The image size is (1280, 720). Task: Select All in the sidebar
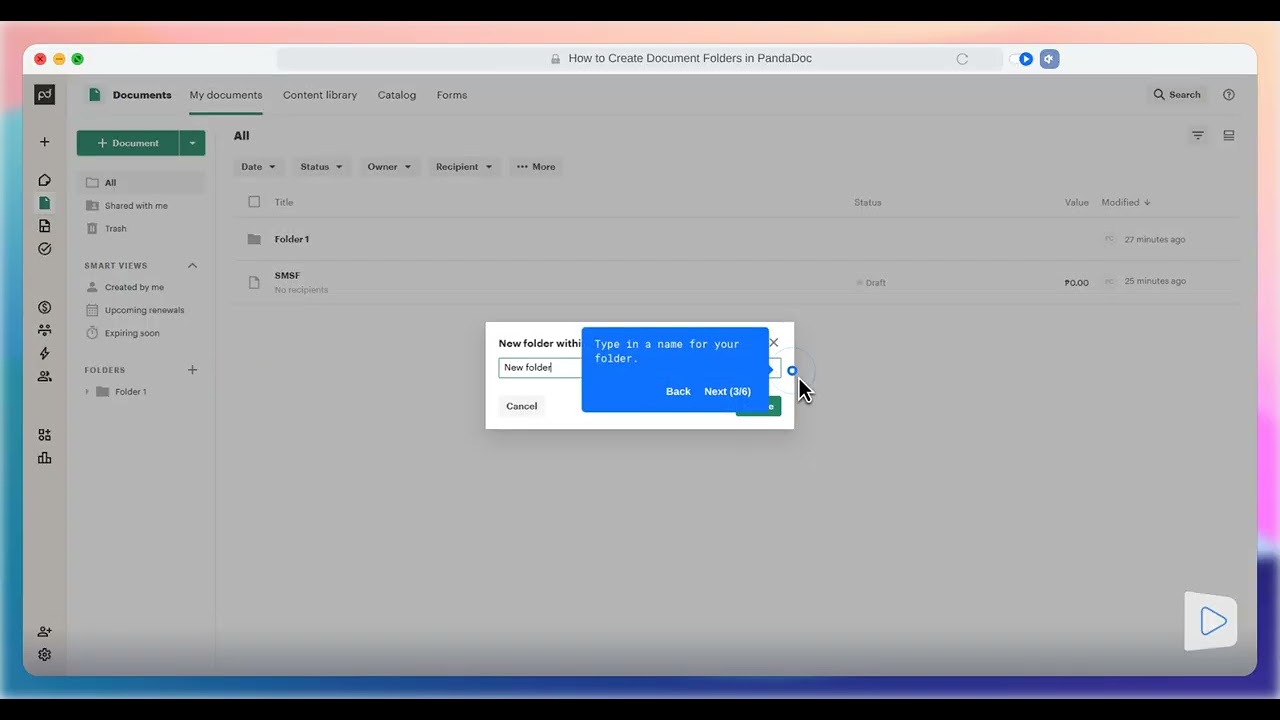tap(141, 183)
